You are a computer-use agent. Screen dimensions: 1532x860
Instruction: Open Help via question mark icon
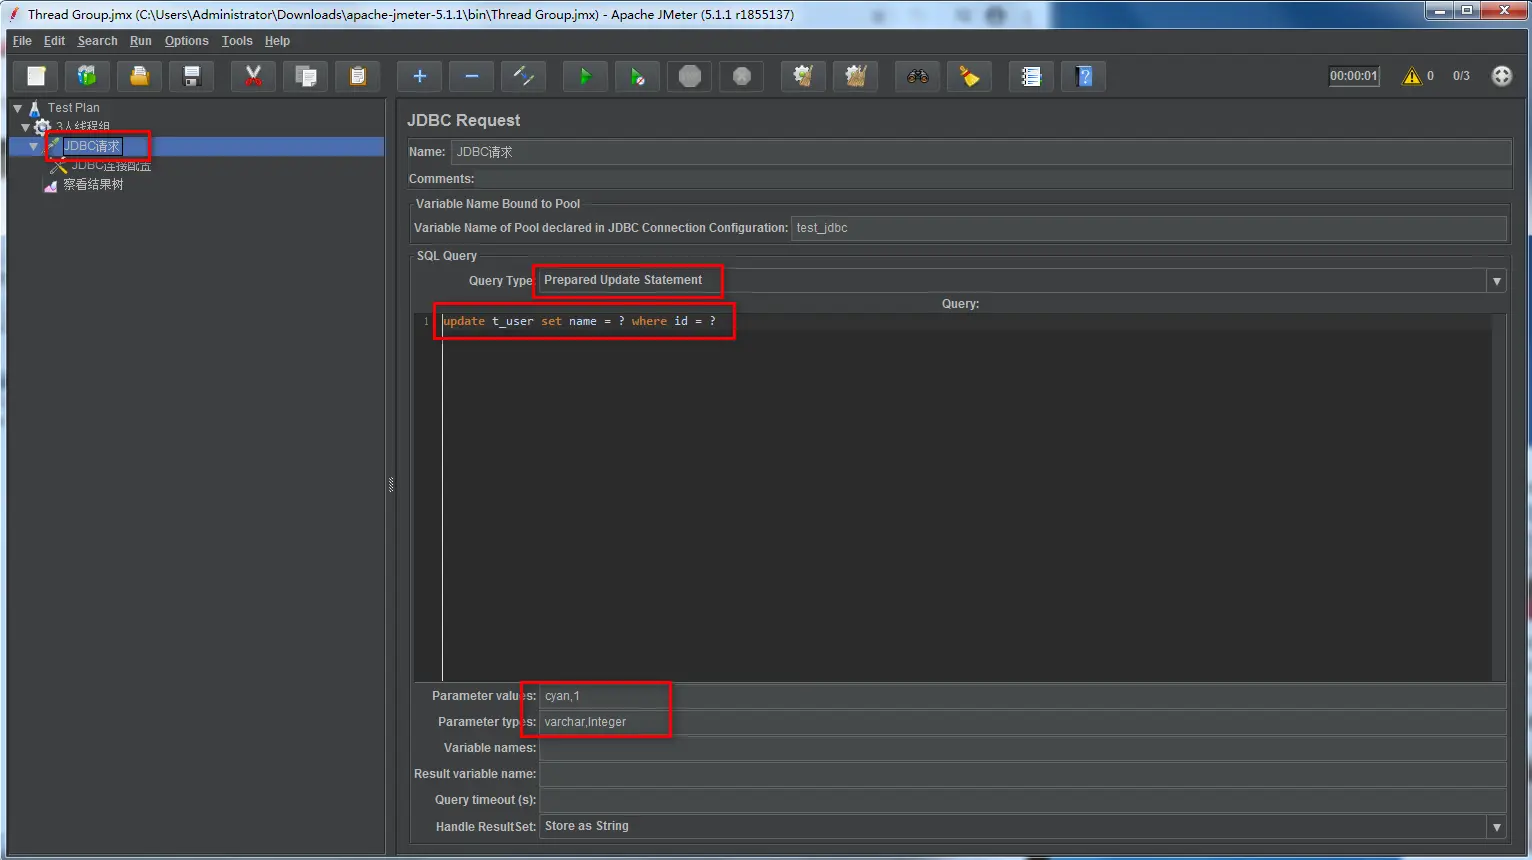coord(1084,76)
